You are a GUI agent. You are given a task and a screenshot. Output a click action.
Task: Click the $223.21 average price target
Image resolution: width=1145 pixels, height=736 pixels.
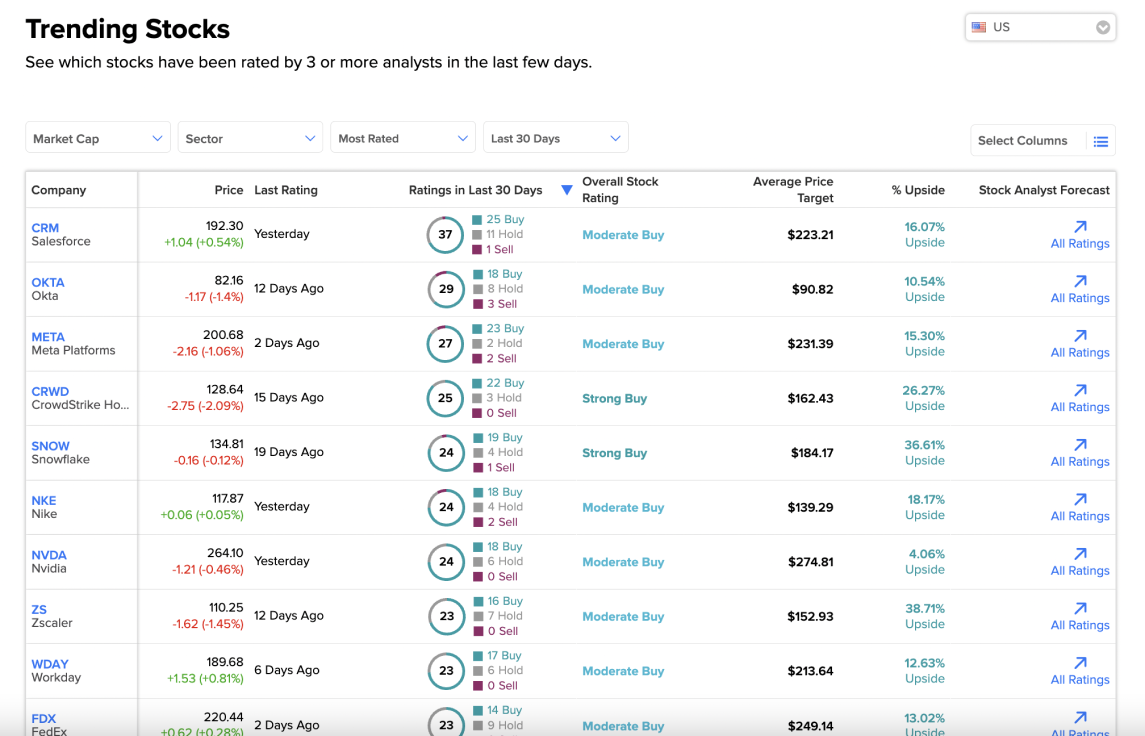tap(810, 235)
